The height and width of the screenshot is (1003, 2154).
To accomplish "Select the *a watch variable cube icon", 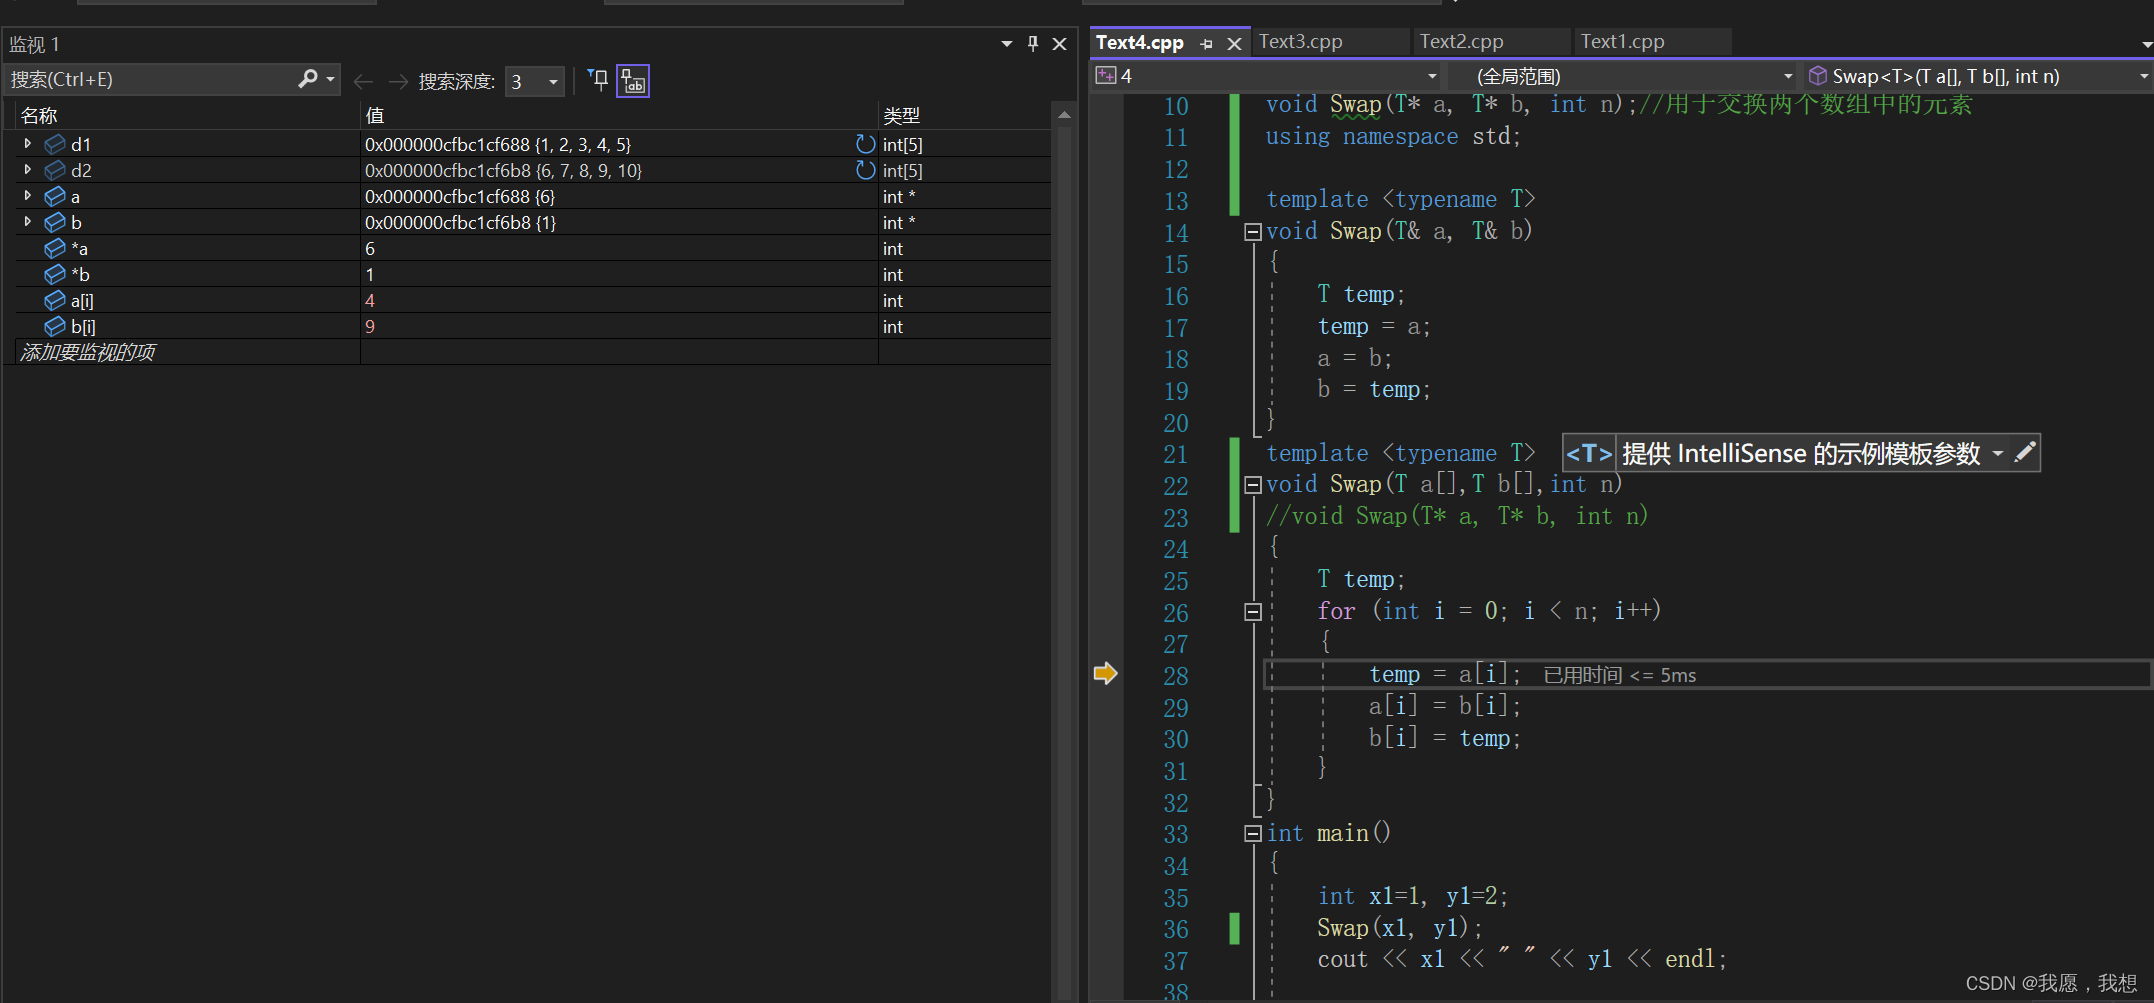I will (55, 248).
